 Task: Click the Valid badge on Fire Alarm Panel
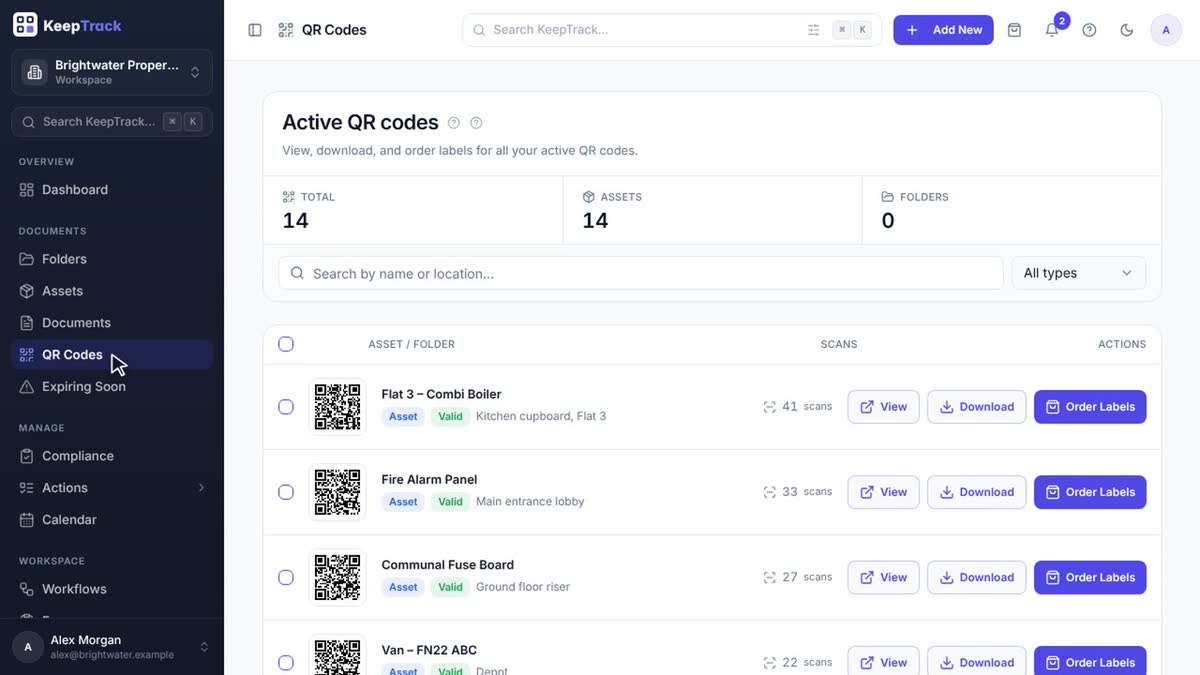click(x=450, y=502)
